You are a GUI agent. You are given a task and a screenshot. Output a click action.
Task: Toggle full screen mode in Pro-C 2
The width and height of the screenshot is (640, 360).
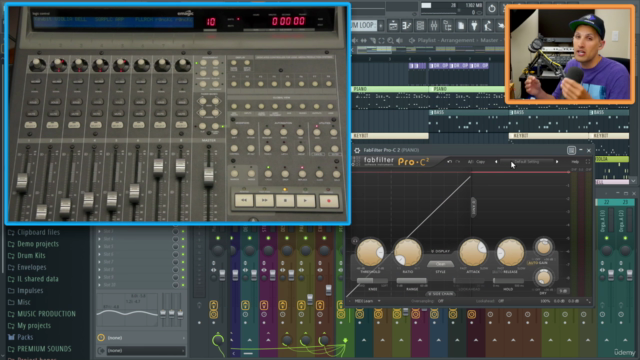[x=588, y=162]
